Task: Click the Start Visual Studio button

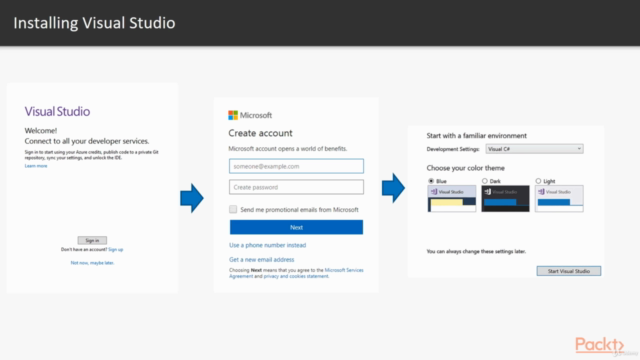Action: point(569,271)
